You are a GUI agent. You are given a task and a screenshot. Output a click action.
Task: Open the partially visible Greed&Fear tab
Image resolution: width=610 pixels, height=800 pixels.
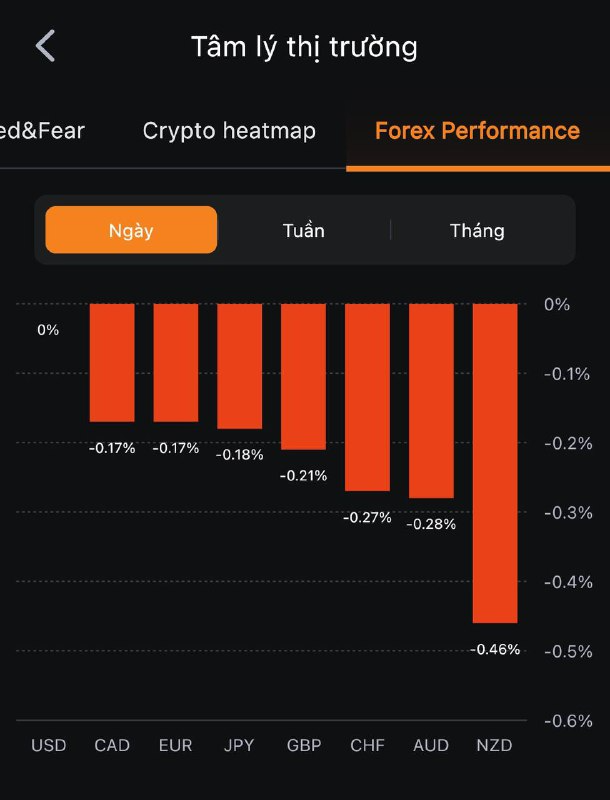click(x=42, y=131)
